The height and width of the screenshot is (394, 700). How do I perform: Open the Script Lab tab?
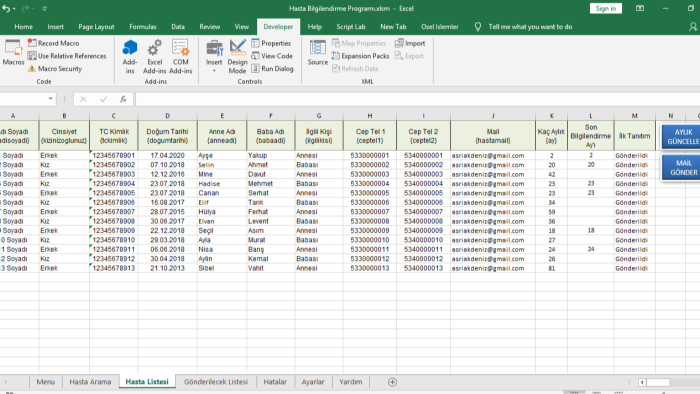pyautogui.click(x=350, y=27)
